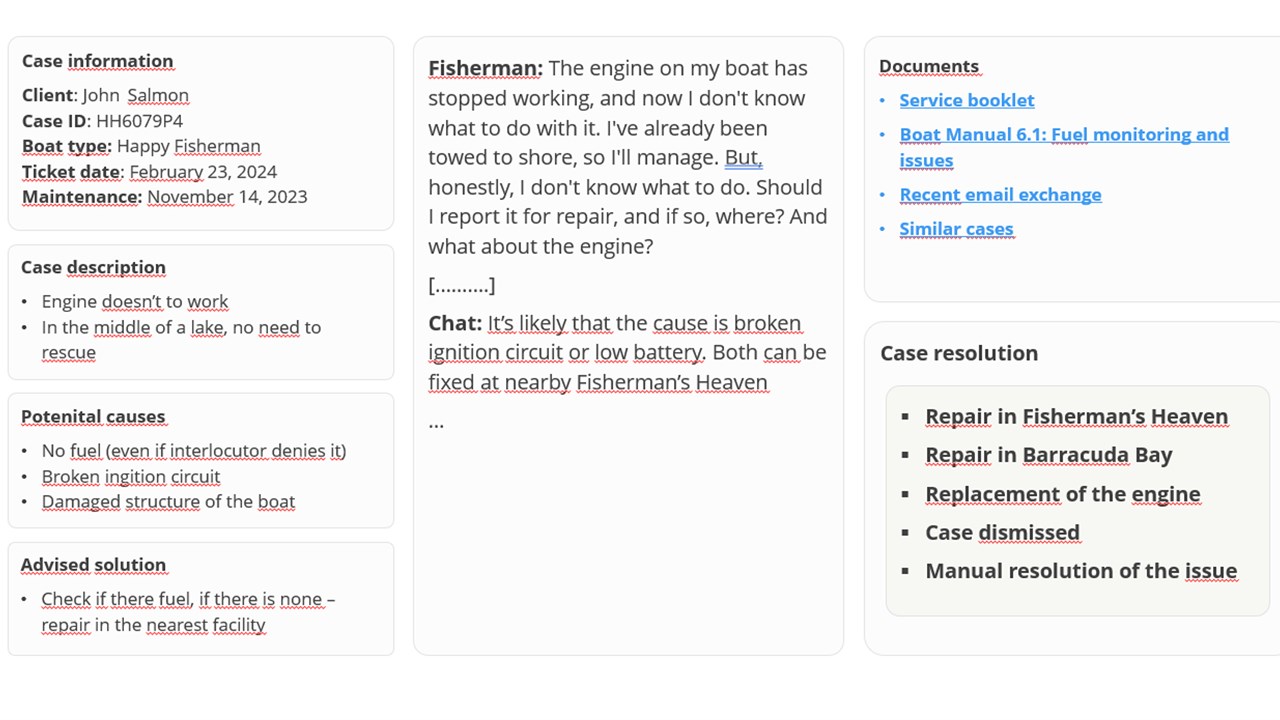Viewport: 1280px width, 720px height.
Task: Click the Documents panel heading
Action: [x=929, y=66]
